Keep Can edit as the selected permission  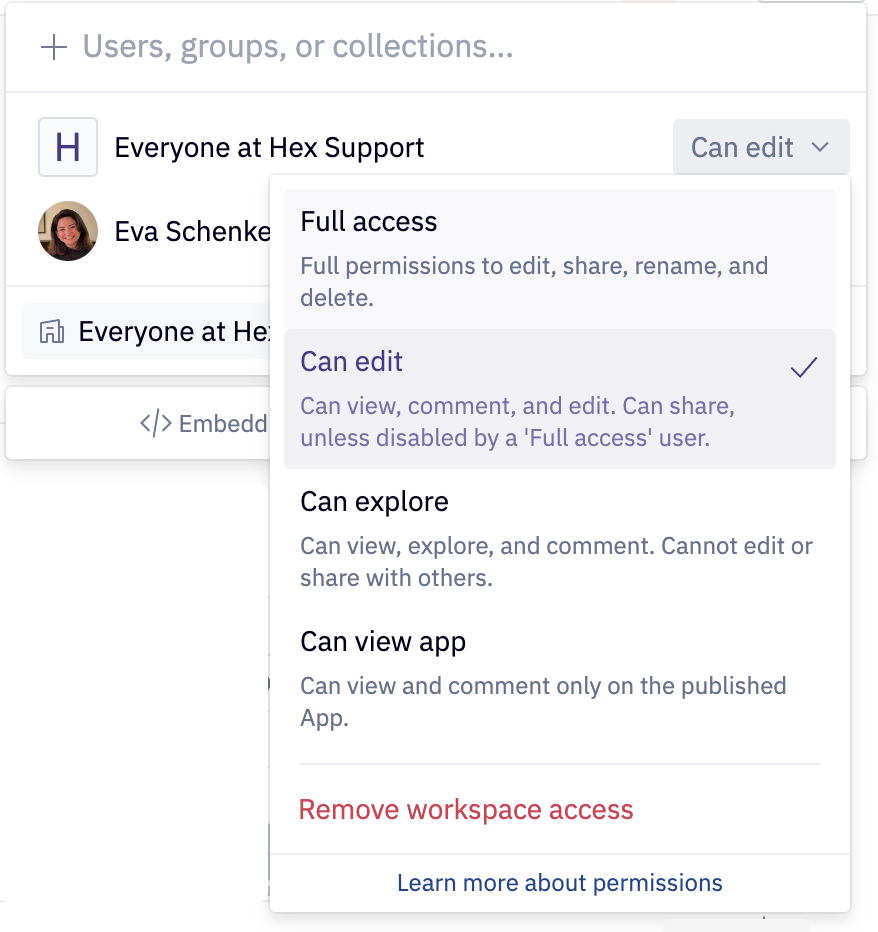[x=351, y=361]
